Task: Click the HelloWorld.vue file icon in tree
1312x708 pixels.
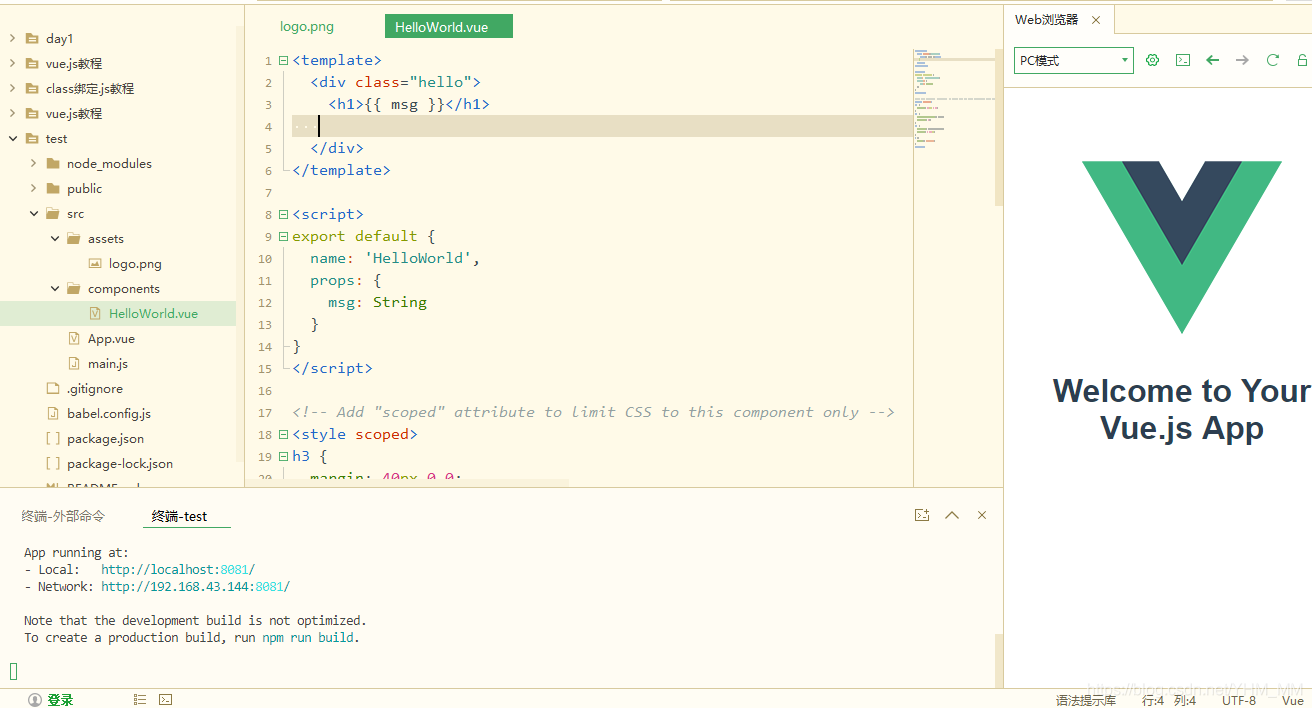Action: [x=95, y=313]
